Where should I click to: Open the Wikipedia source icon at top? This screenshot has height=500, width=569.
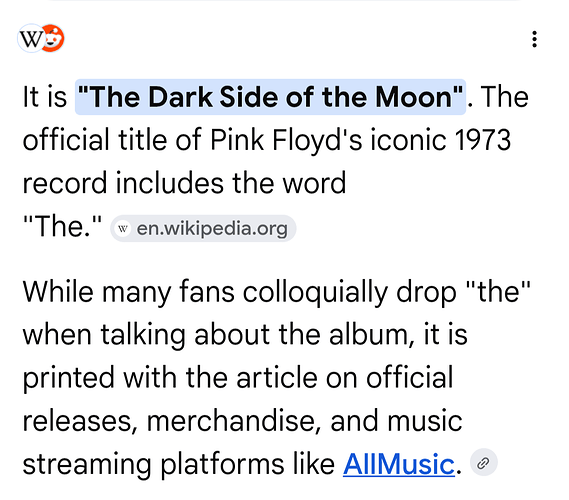pyautogui.click(x=30, y=38)
